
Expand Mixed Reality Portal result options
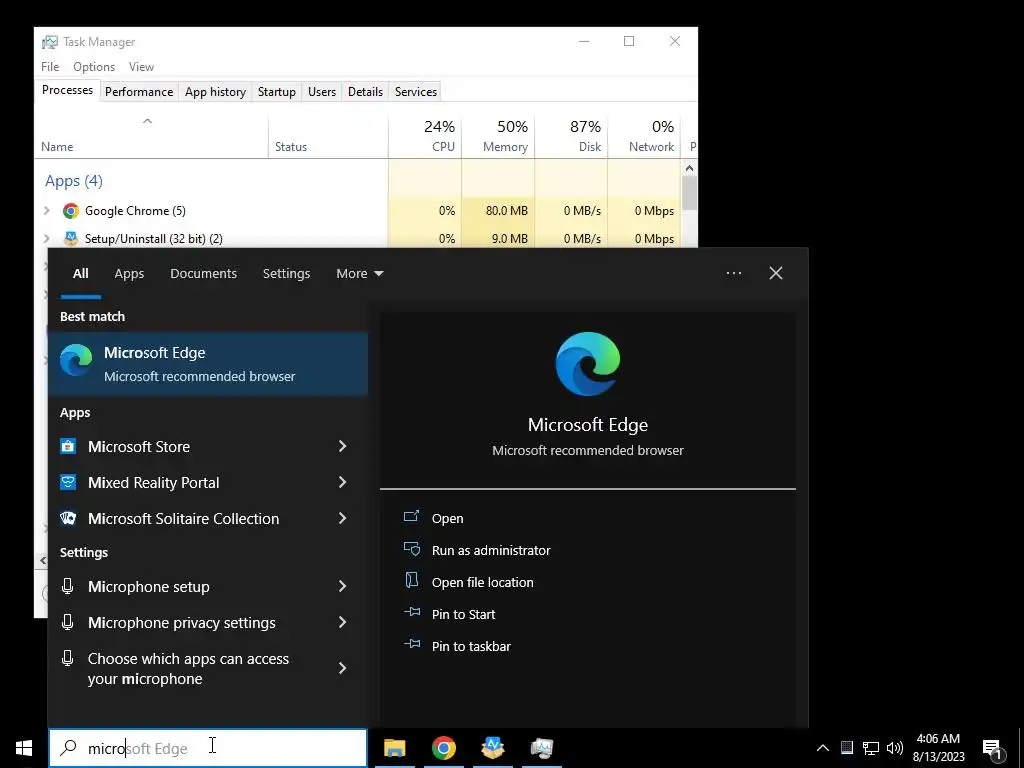tap(342, 482)
